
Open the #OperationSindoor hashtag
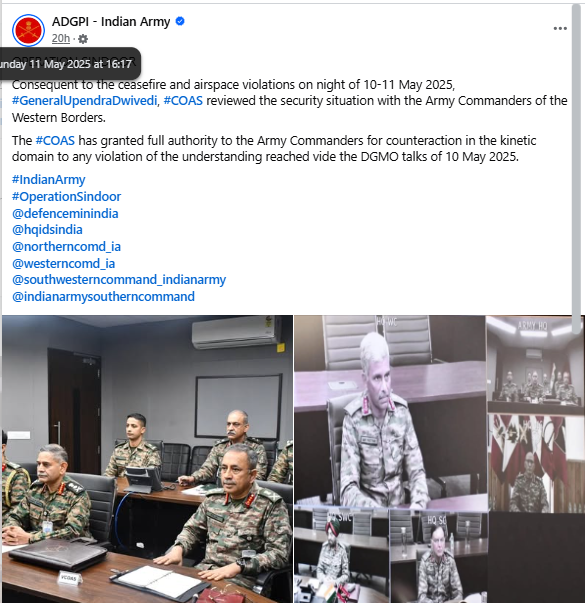click(67, 197)
